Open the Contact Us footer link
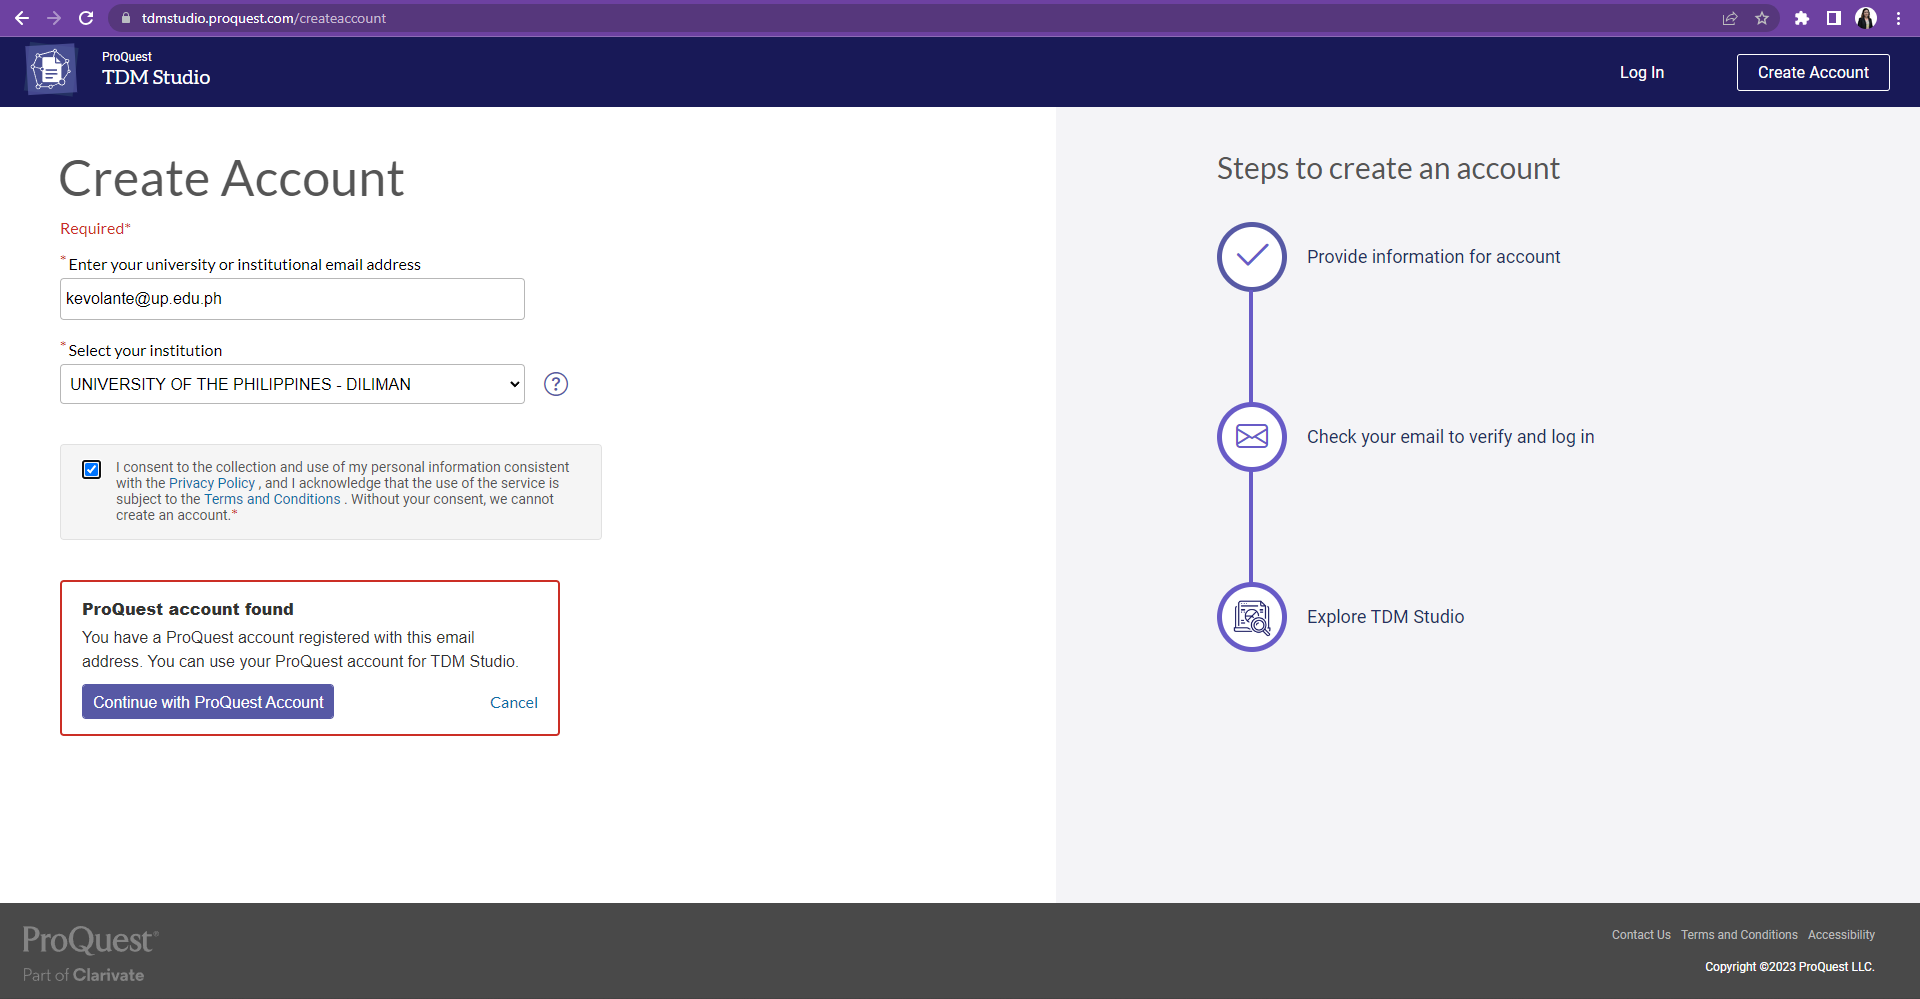Image resolution: width=1920 pixels, height=999 pixels. (1640, 935)
